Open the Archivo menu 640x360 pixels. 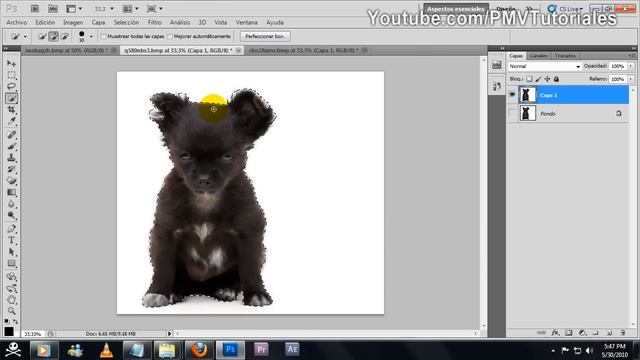point(17,22)
